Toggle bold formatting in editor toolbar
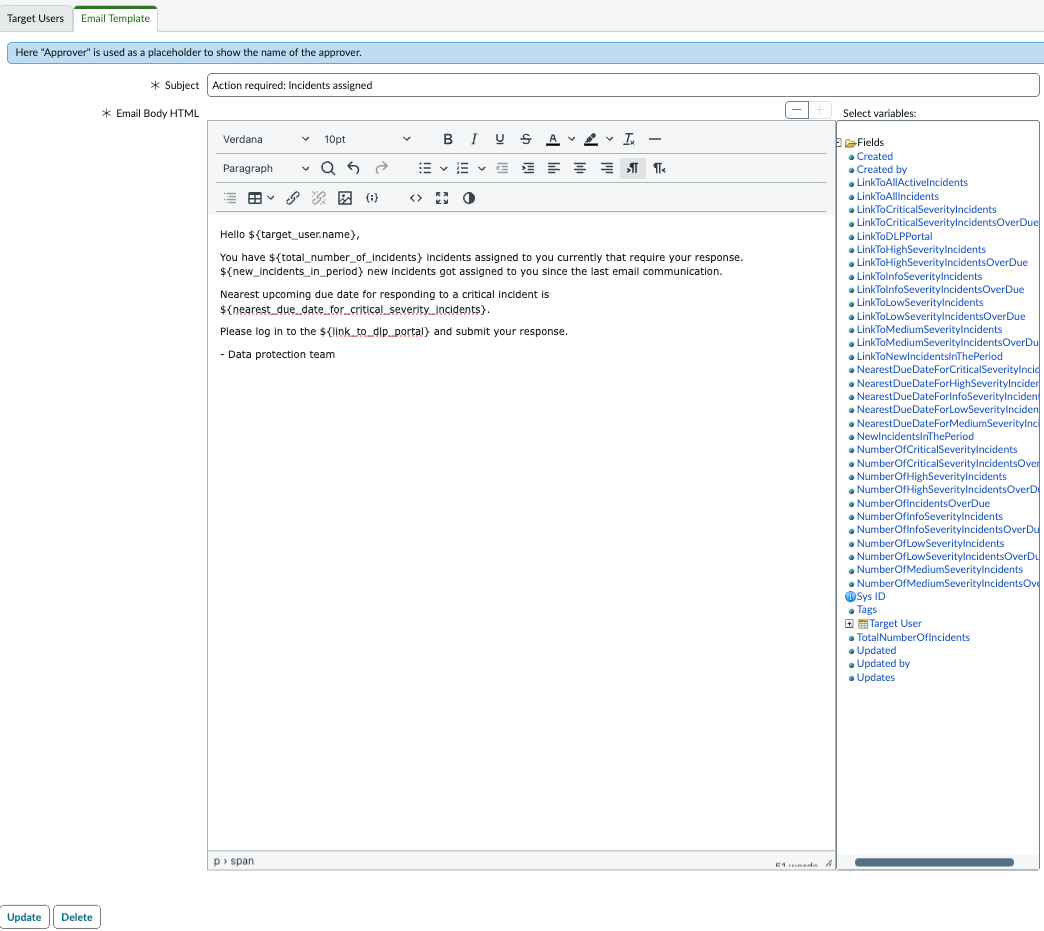Screen dimensions: 1044x931 click(x=447, y=139)
